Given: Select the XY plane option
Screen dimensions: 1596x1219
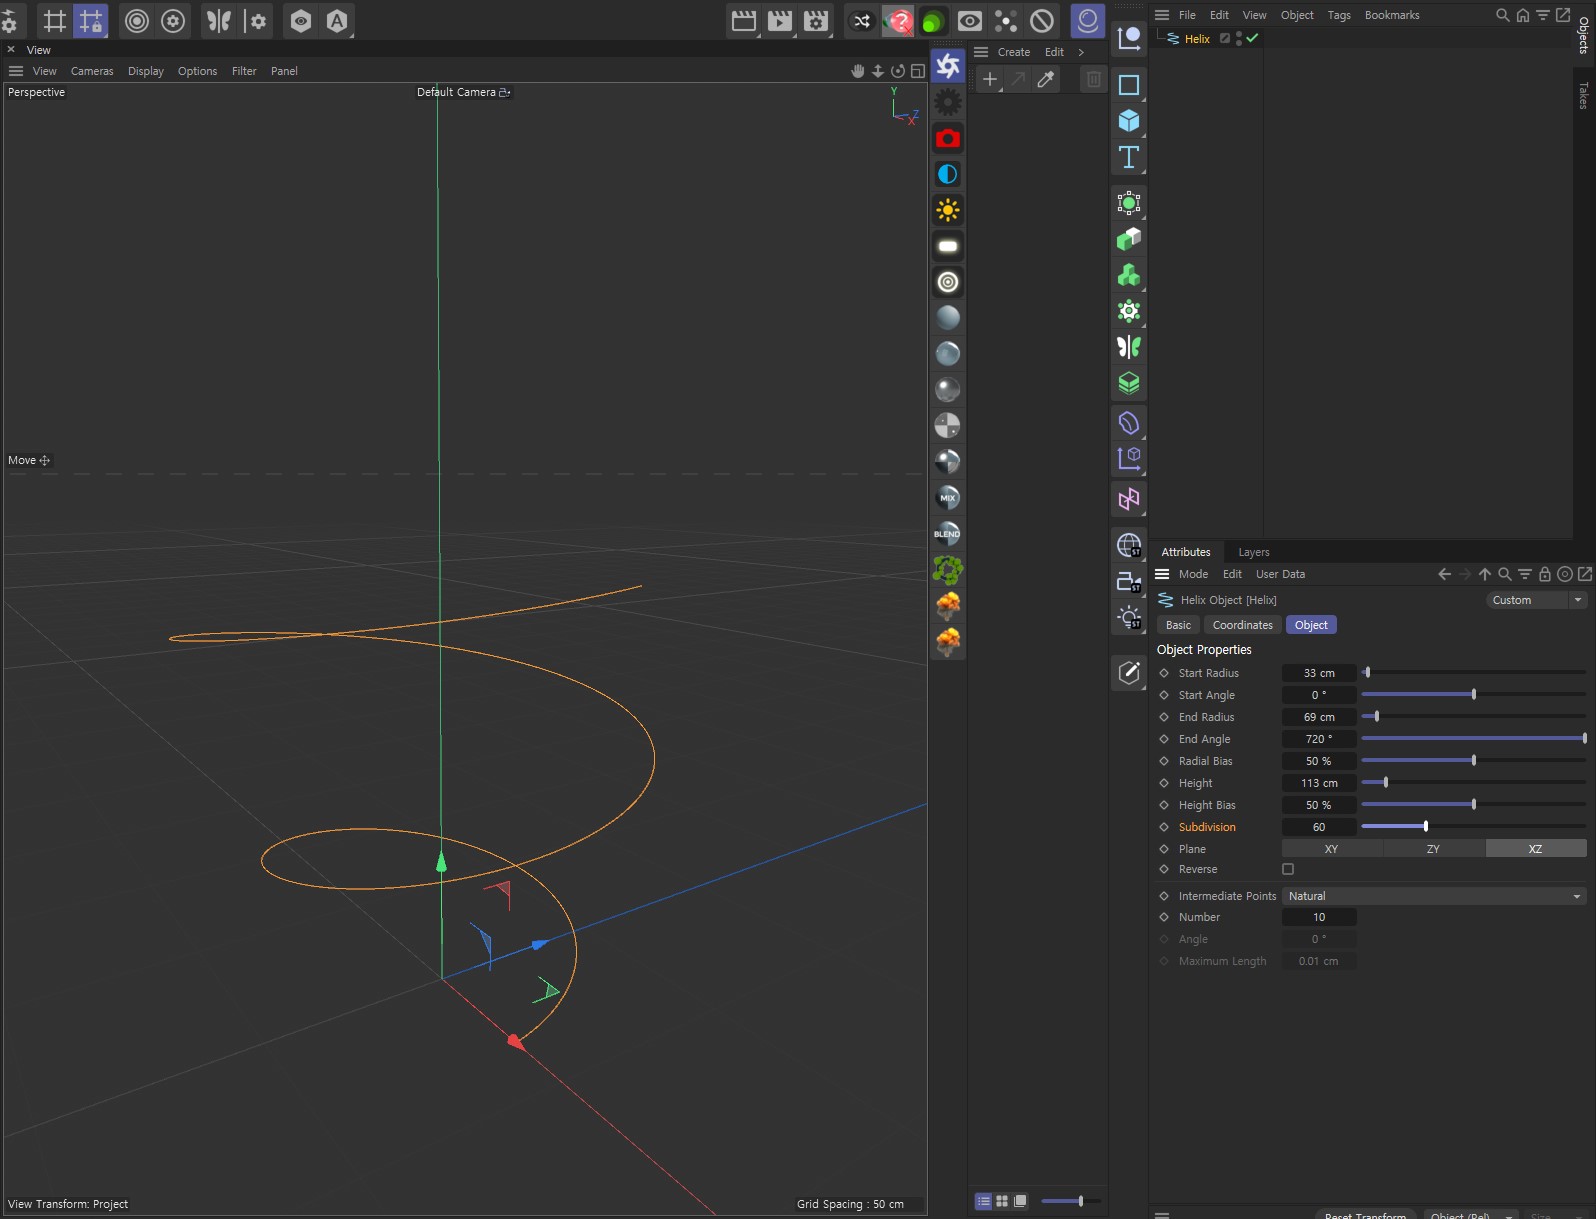Looking at the screenshot, I should pyautogui.click(x=1332, y=849).
